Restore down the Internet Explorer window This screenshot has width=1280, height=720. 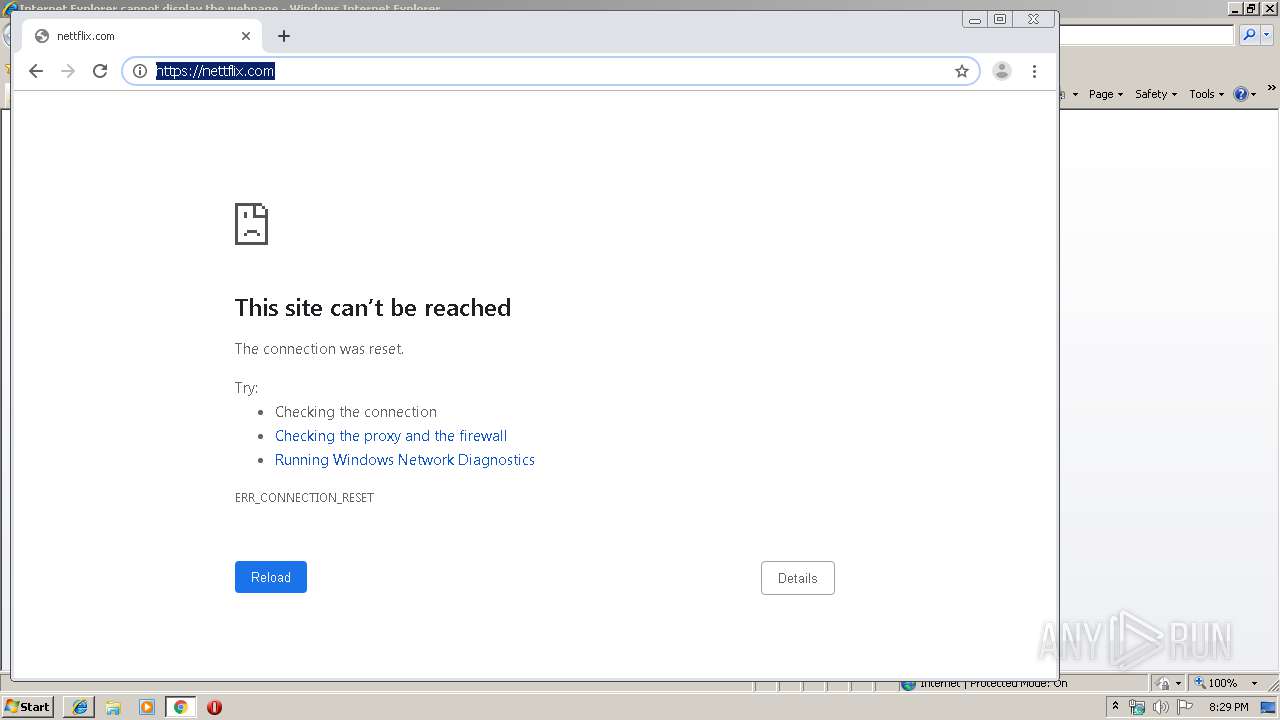click(x=1251, y=8)
